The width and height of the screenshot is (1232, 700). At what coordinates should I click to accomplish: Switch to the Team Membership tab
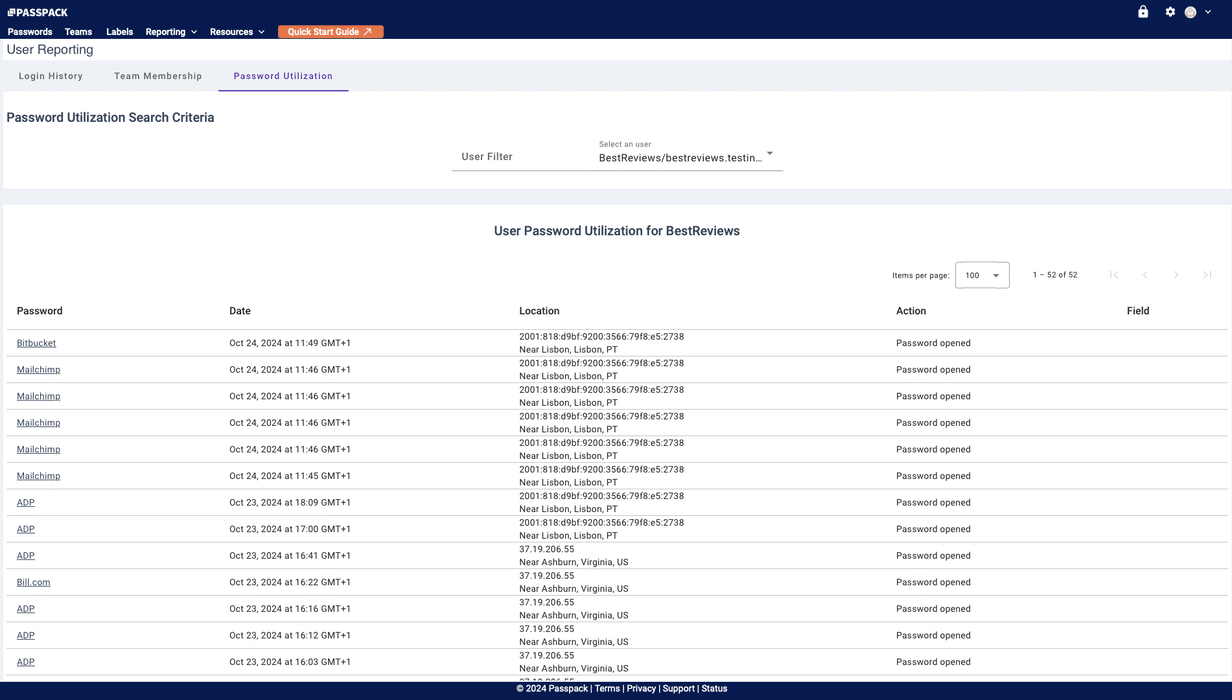coord(157,75)
